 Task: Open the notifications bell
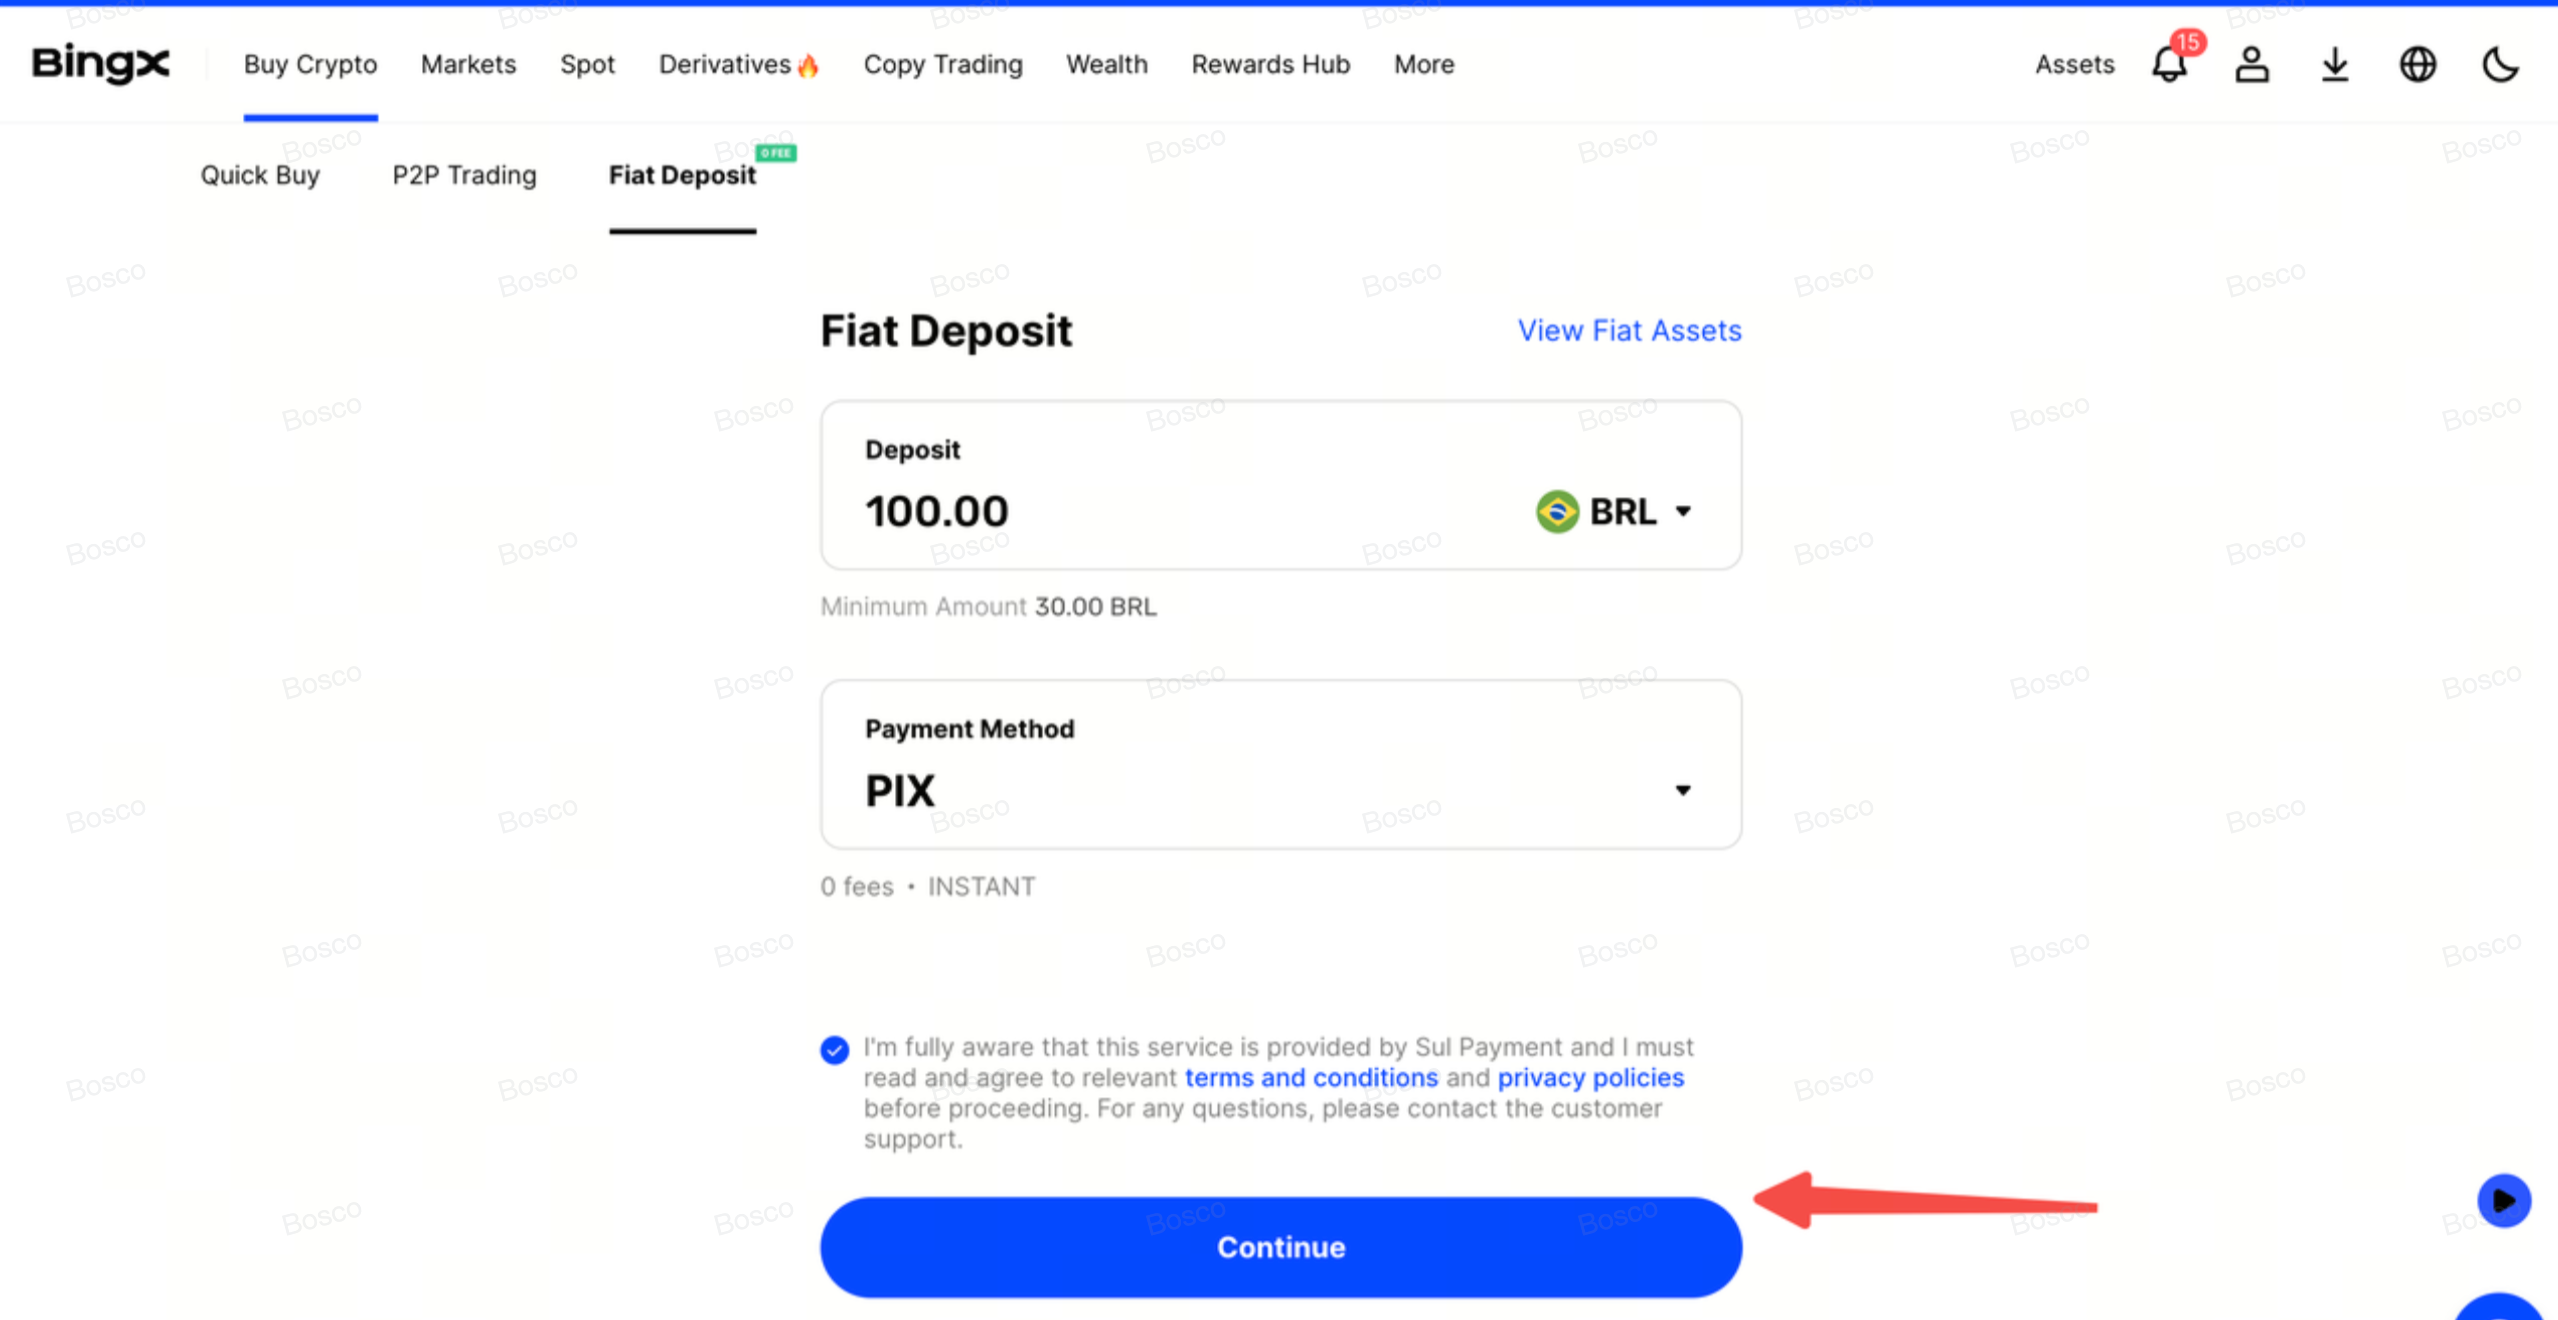[x=2168, y=65]
